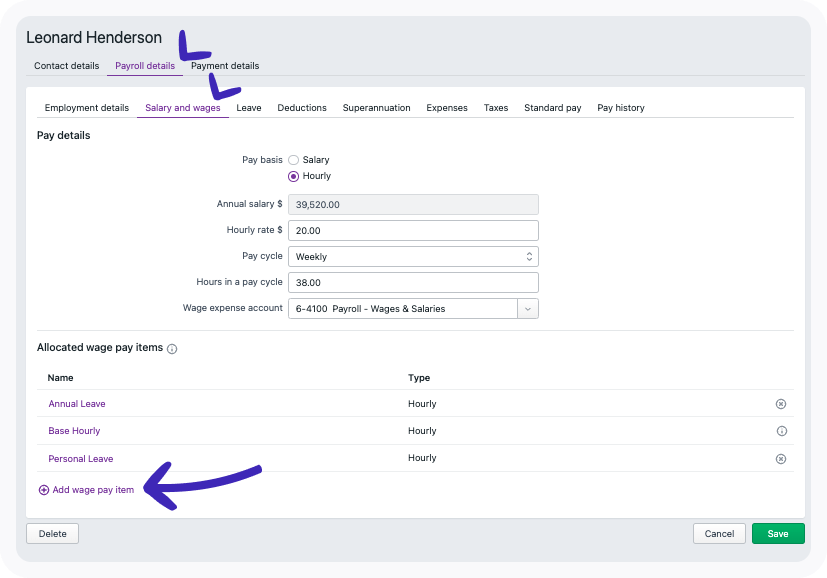Open the Wage expense account combo box
This screenshot has width=827, height=578.
[x=402, y=309]
